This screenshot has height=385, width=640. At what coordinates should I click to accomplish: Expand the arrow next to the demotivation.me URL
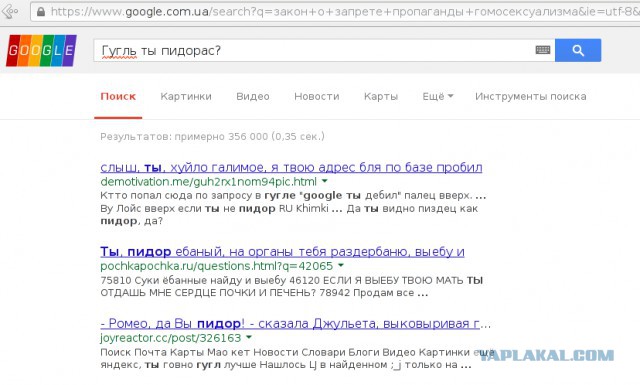(x=324, y=180)
